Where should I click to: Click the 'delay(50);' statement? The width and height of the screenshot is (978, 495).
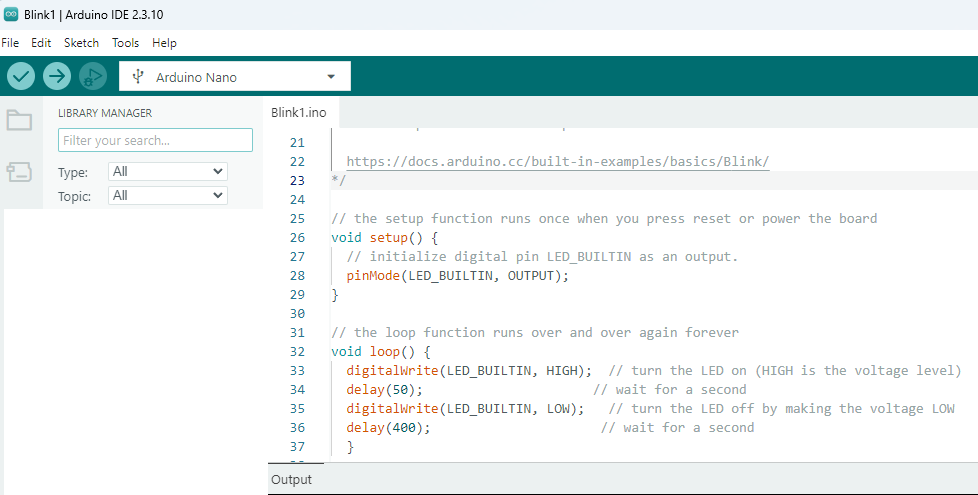(x=384, y=390)
